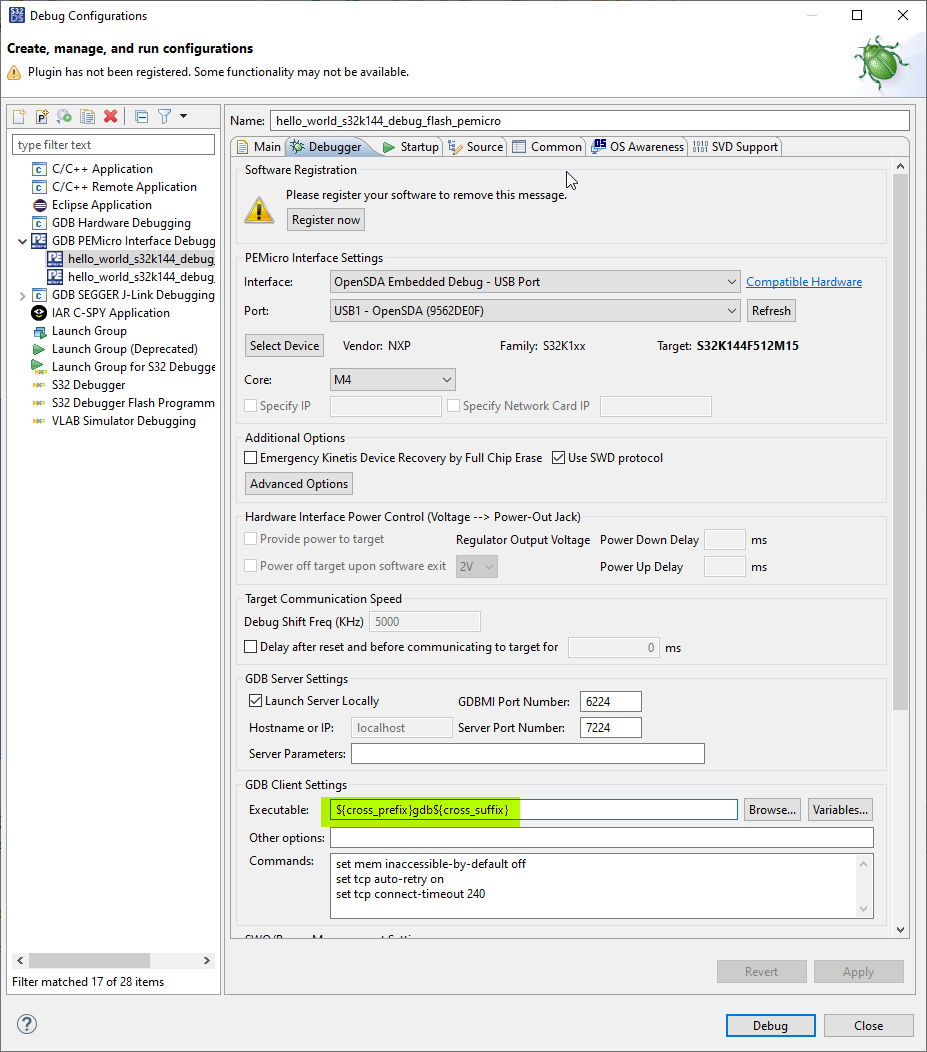927x1052 pixels.
Task: Collapse the GDB PEMicro Interface Debugging group
Action: pyautogui.click(x=22, y=240)
